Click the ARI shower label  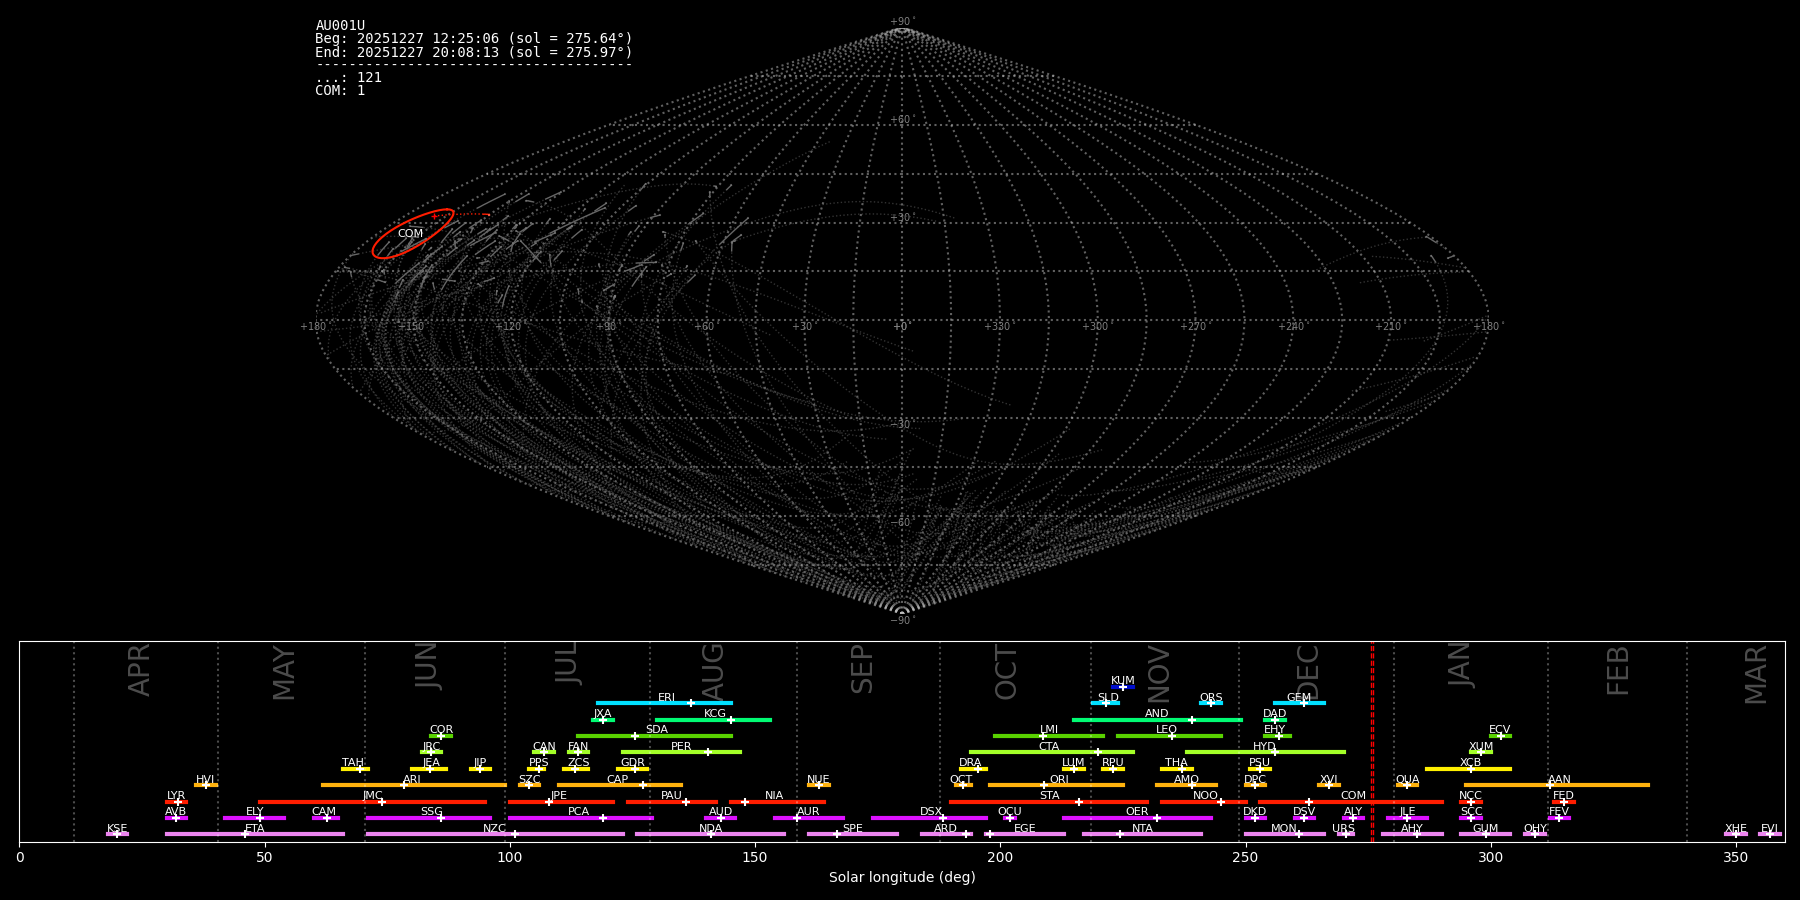[x=412, y=780]
